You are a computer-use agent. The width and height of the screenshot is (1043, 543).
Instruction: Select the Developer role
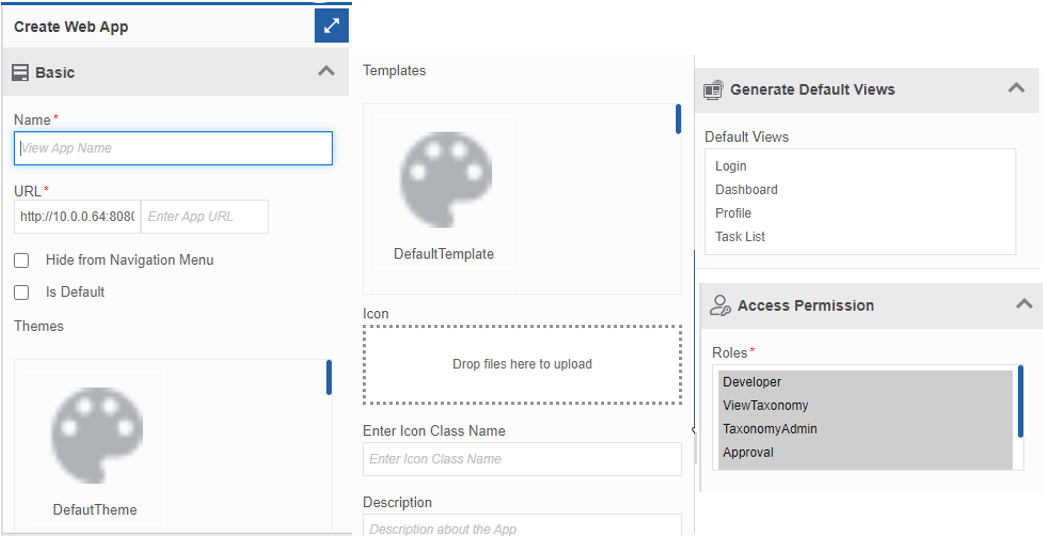pos(865,382)
